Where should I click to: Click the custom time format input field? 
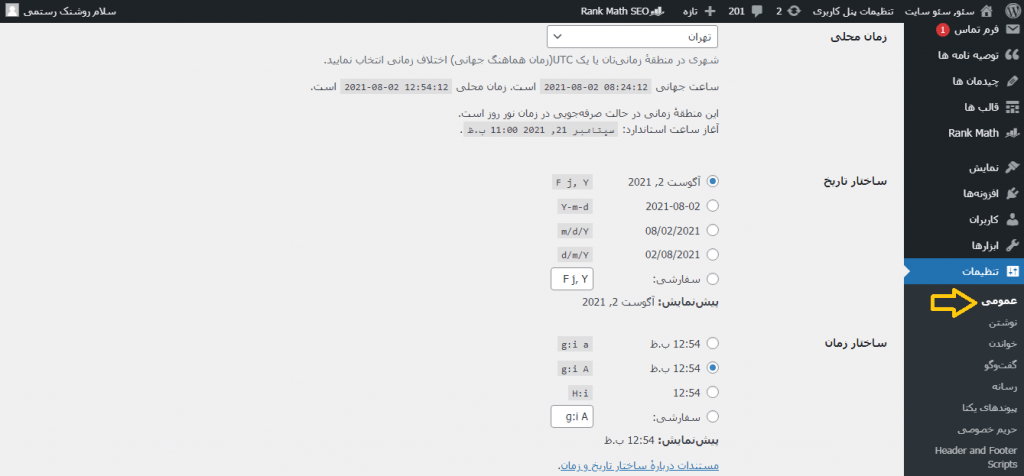(x=572, y=417)
